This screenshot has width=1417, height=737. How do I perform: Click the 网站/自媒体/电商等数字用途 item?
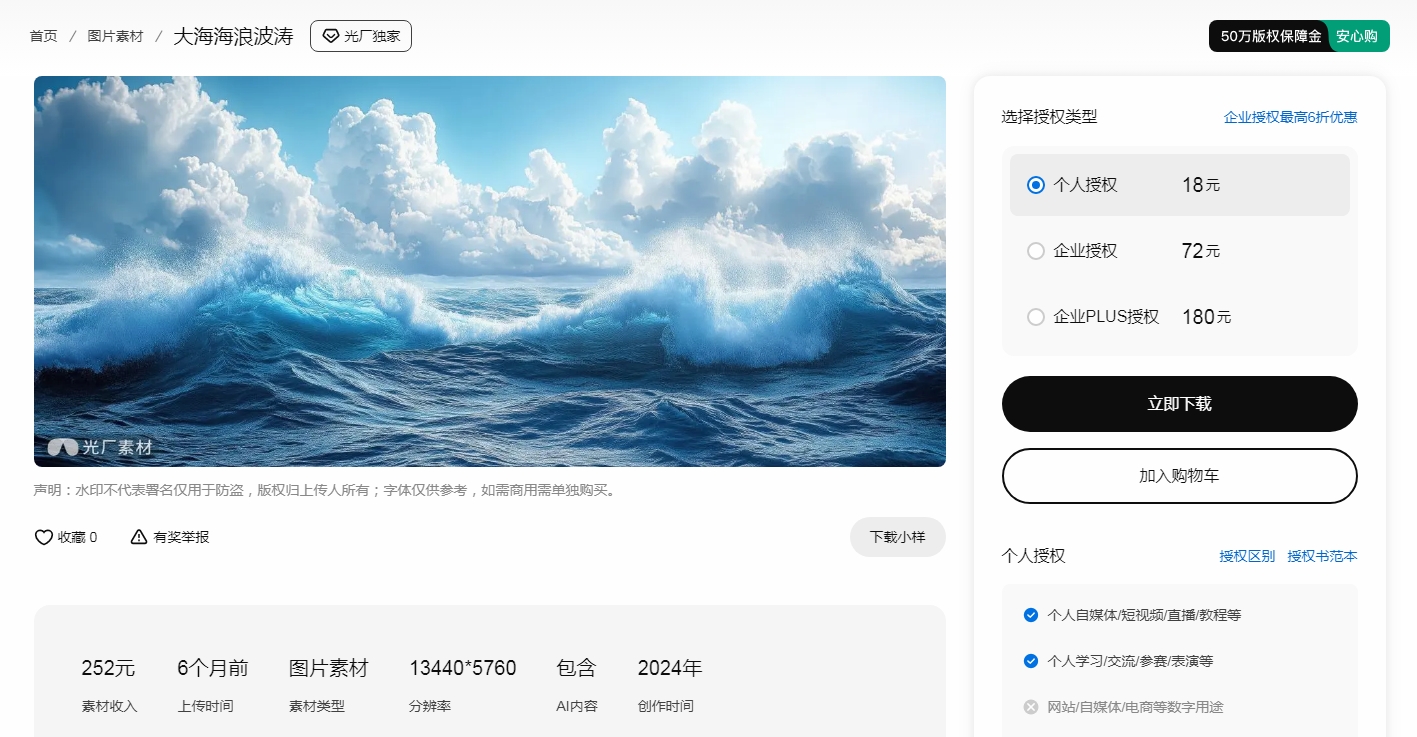(x=1135, y=707)
